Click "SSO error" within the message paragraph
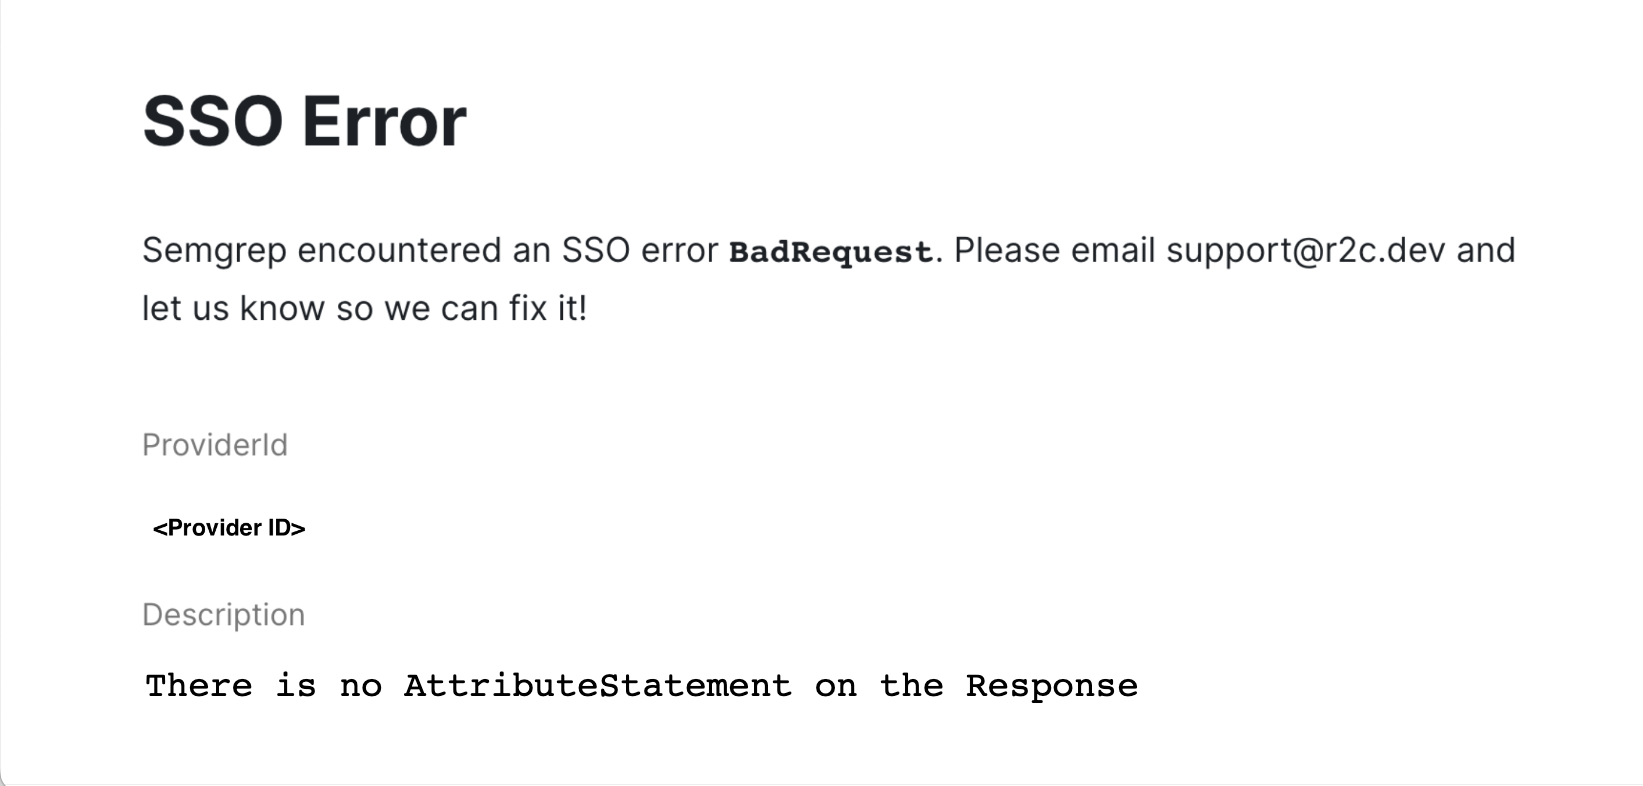Screen dimensions: 1643x786 click(x=640, y=250)
